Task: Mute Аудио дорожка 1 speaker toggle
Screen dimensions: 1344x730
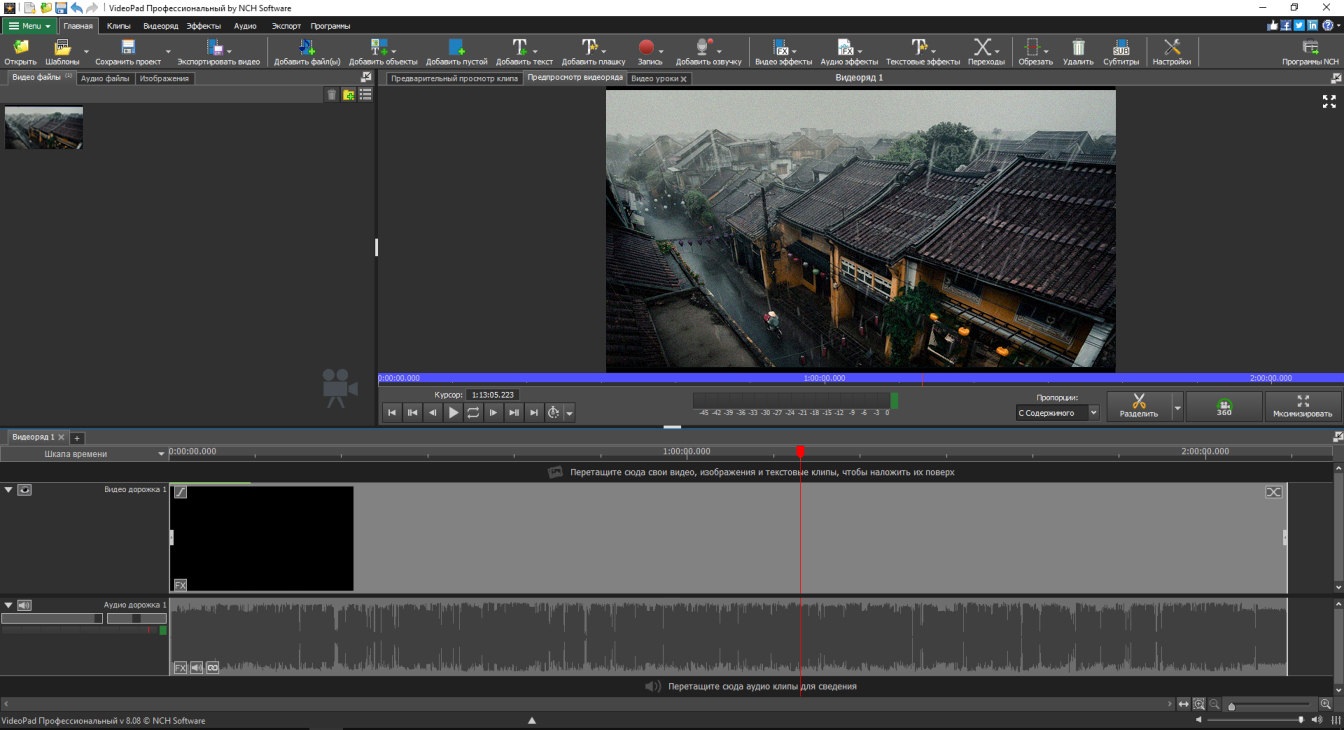Action: [x=24, y=605]
